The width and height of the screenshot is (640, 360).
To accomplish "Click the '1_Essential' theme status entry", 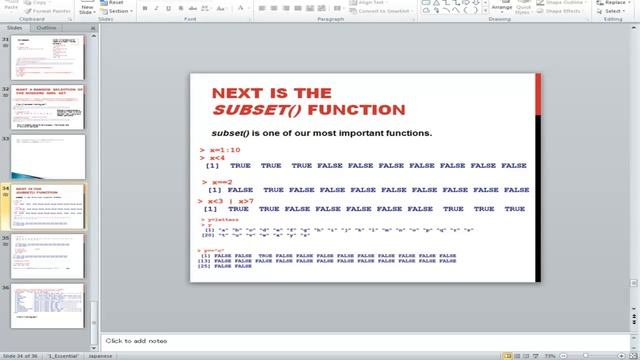I will 63,356.
